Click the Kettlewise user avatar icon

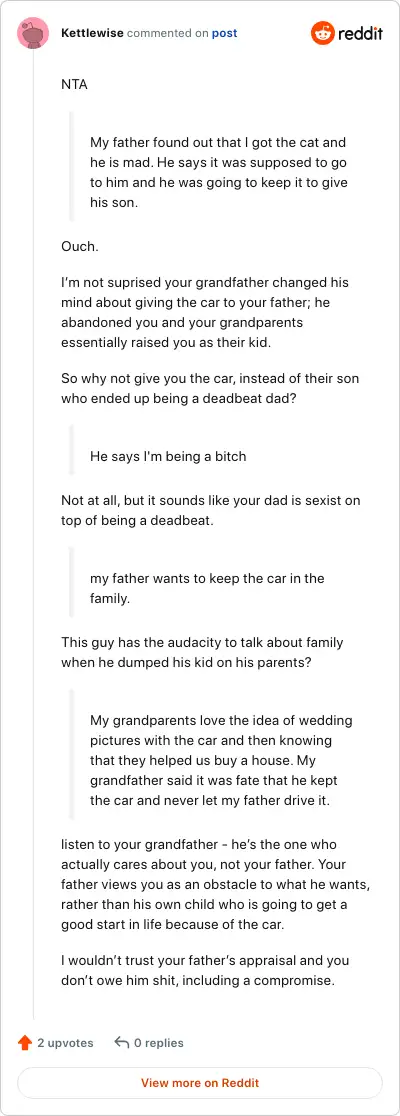click(33, 33)
